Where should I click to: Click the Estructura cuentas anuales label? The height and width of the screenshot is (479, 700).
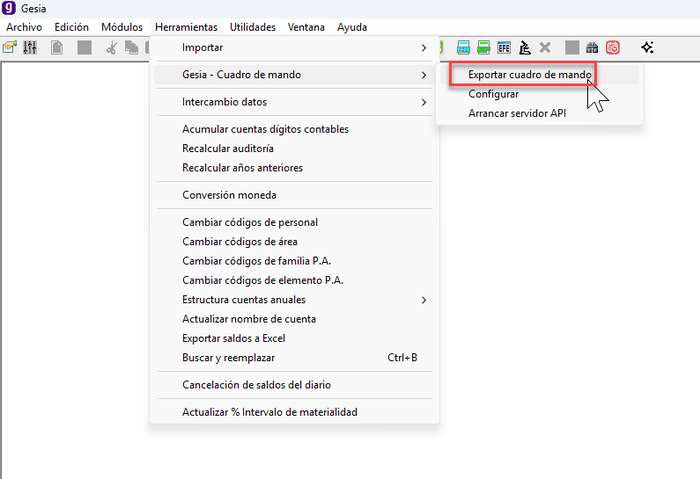click(x=244, y=300)
